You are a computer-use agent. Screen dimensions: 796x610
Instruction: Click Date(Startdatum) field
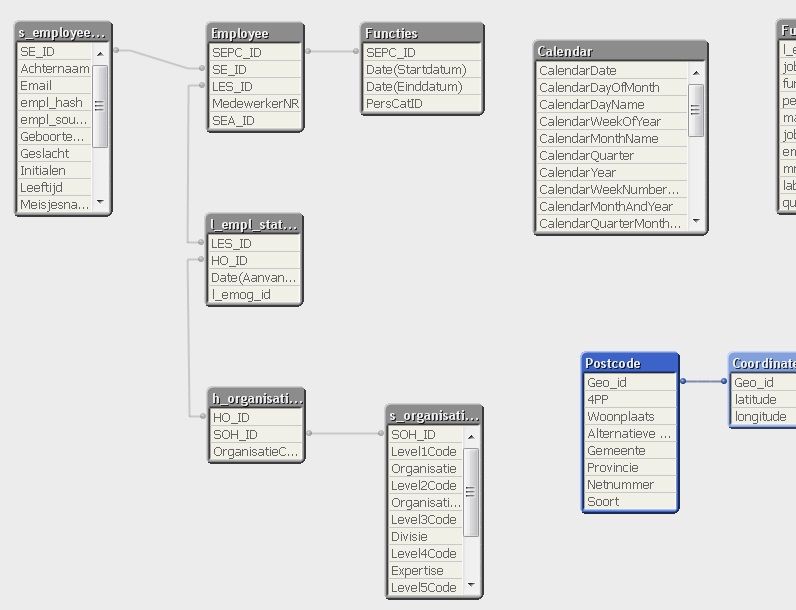pyautogui.click(x=422, y=70)
